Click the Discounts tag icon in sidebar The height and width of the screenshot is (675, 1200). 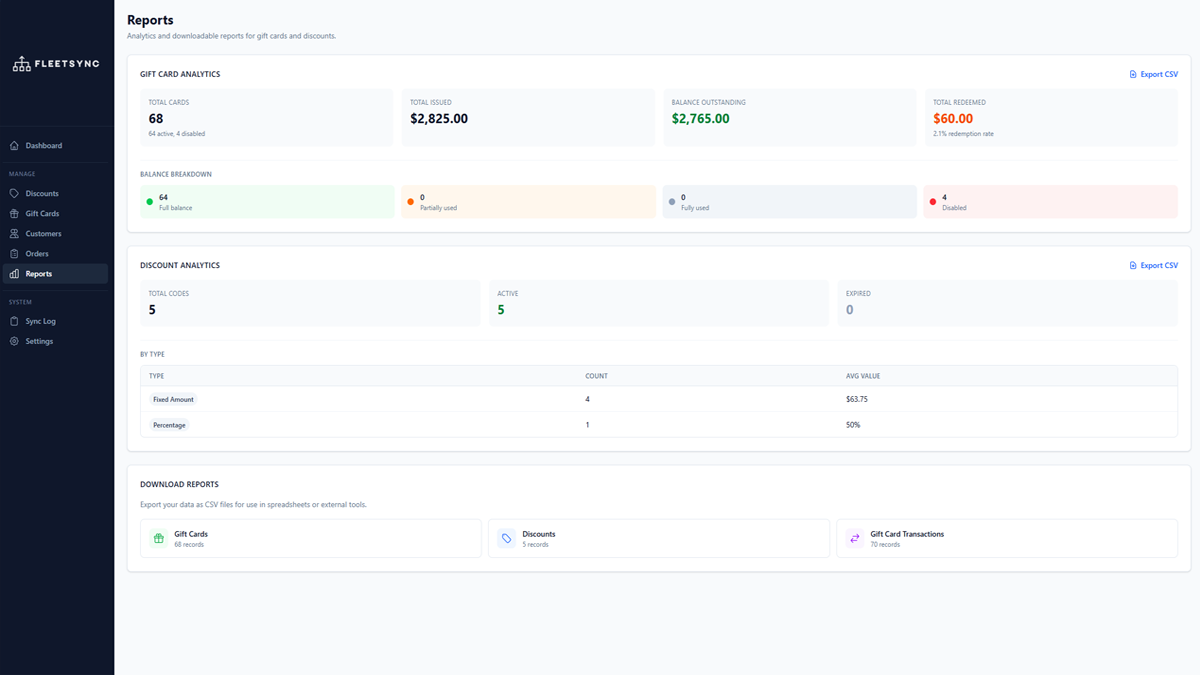[14, 194]
